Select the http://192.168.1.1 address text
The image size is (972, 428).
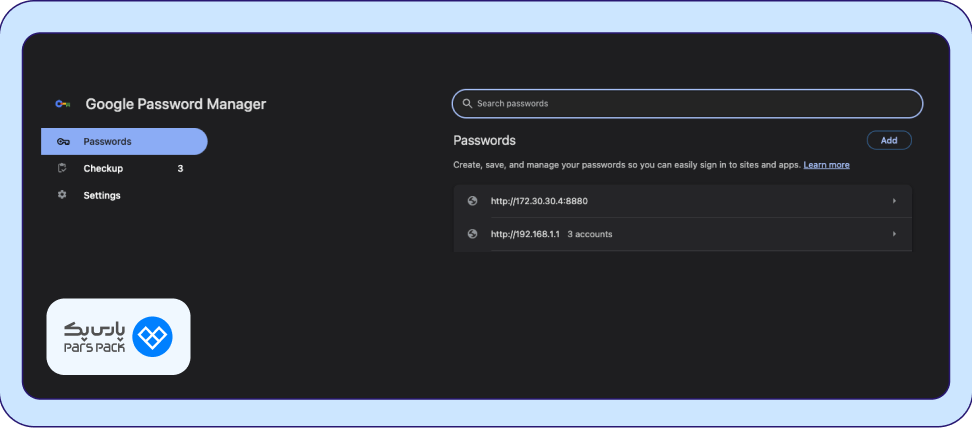pyautogui.click(x=525, y=234)
